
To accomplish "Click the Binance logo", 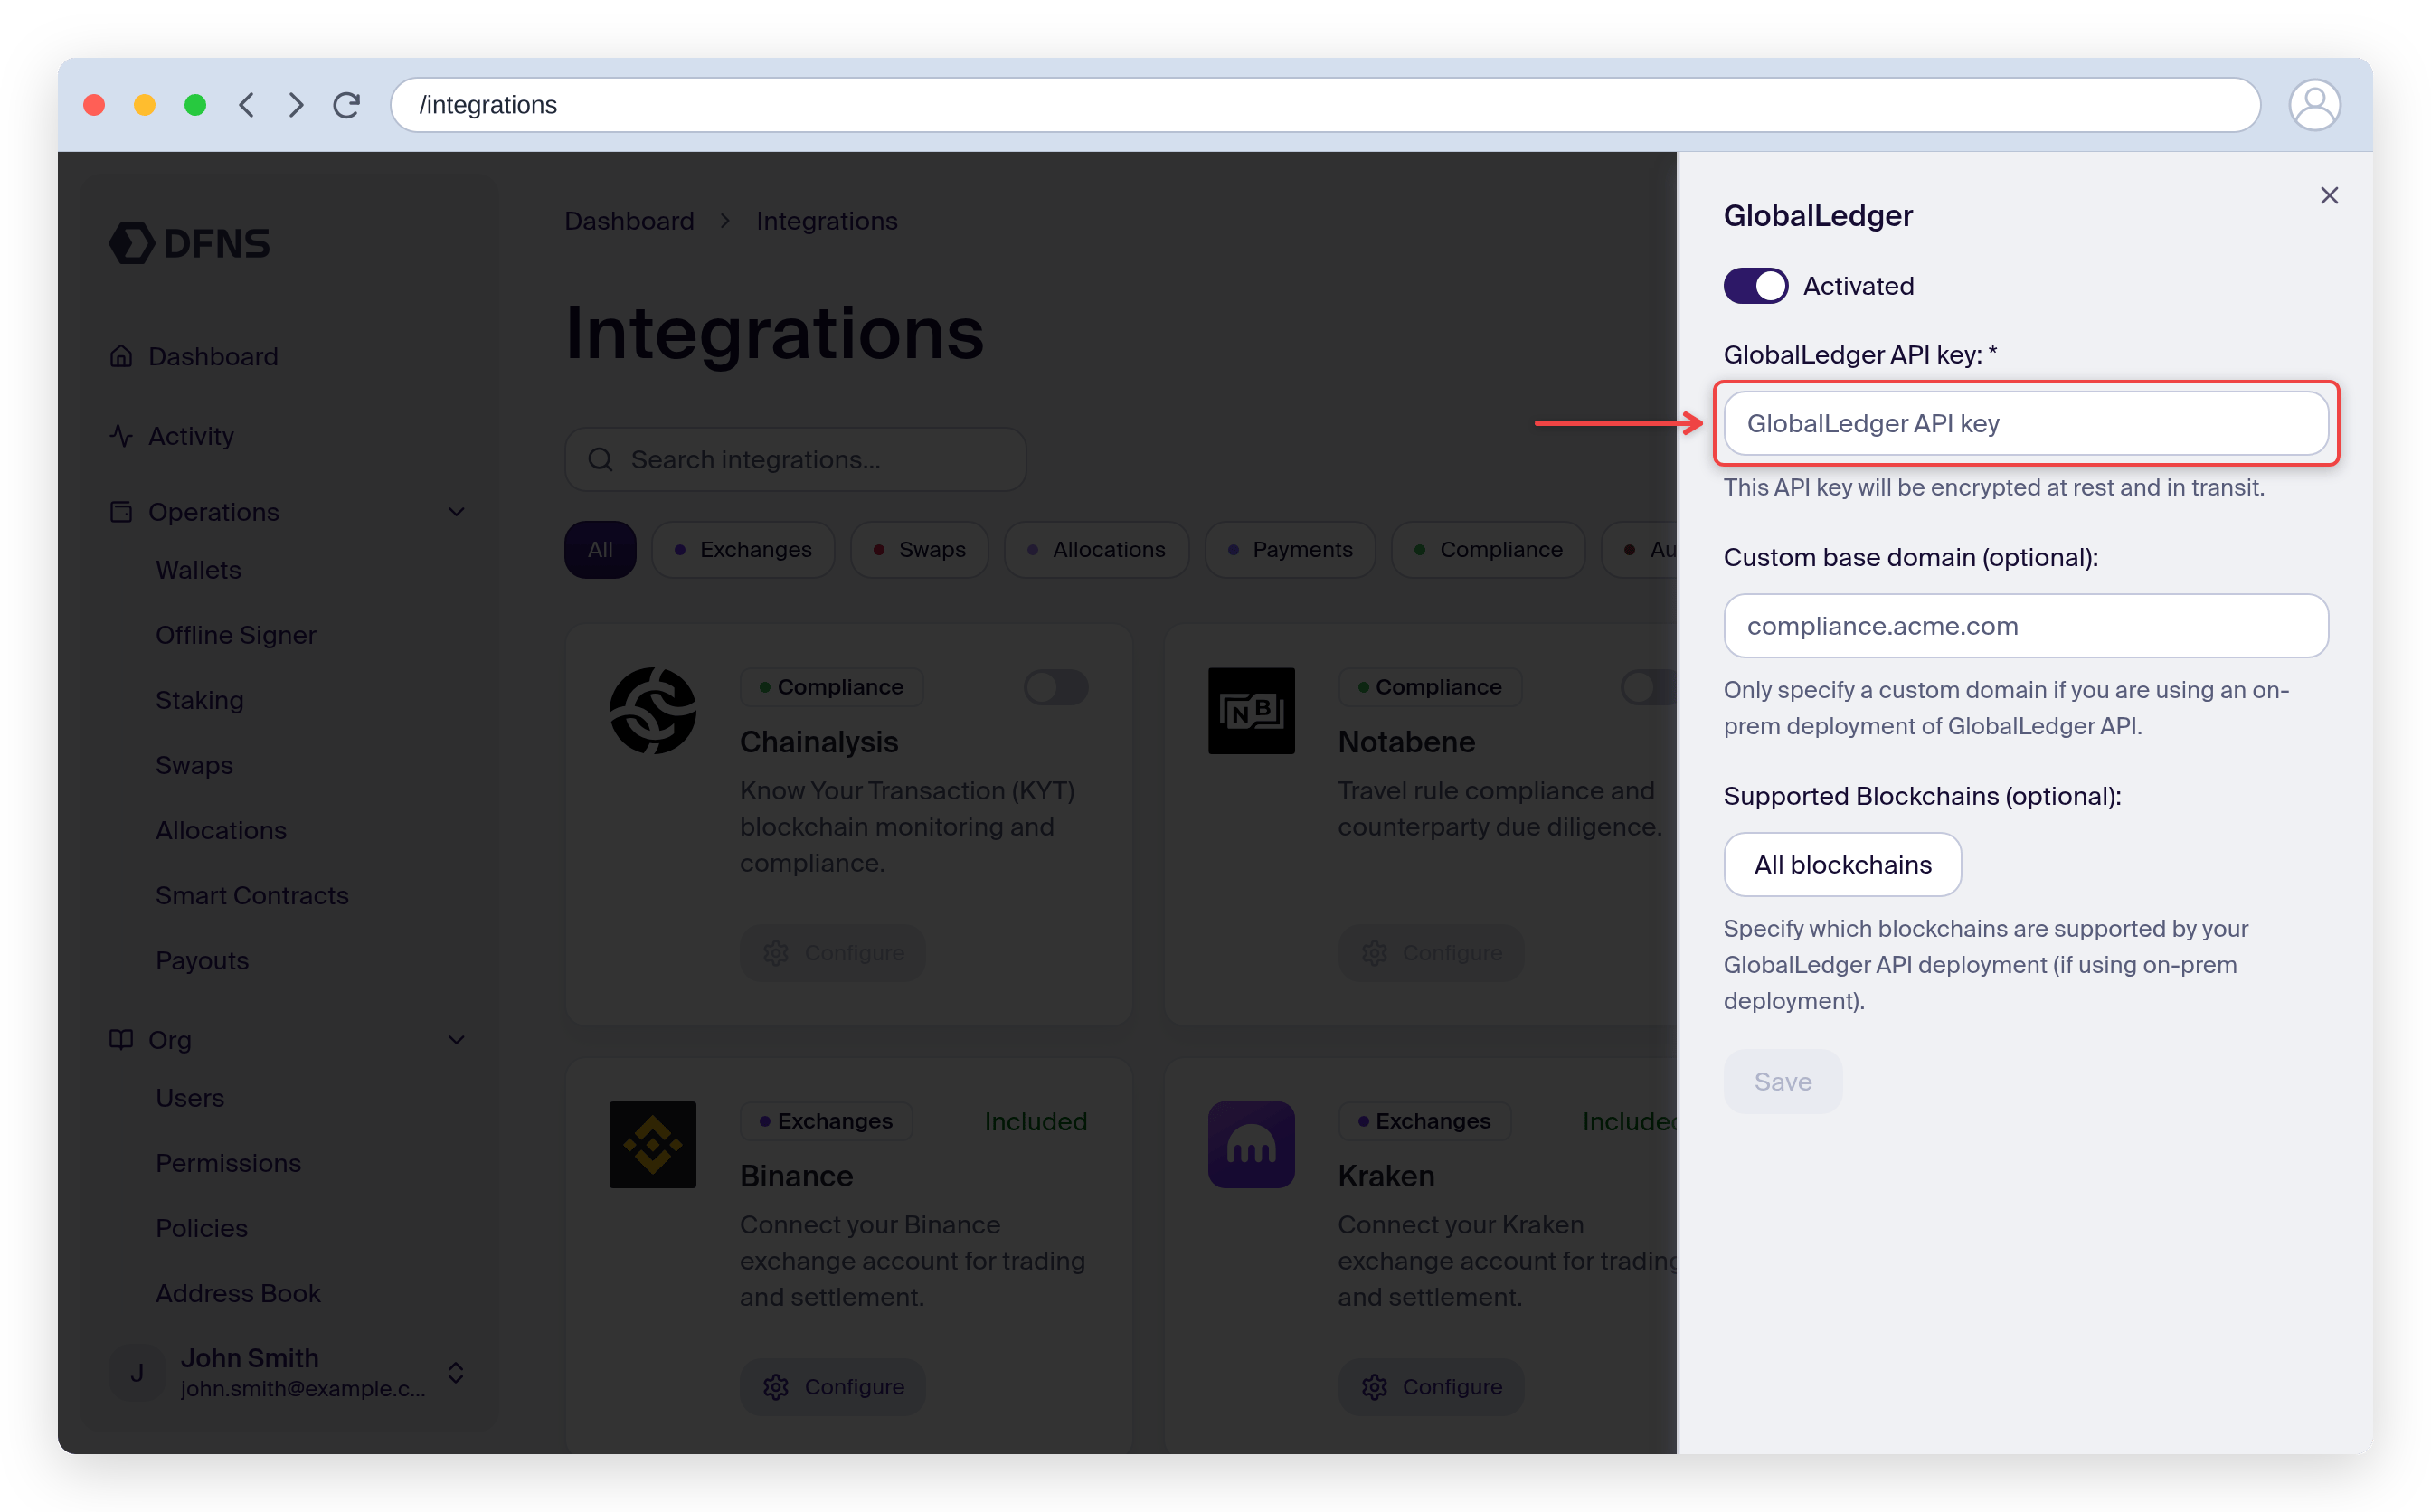I will point(653,1145).
